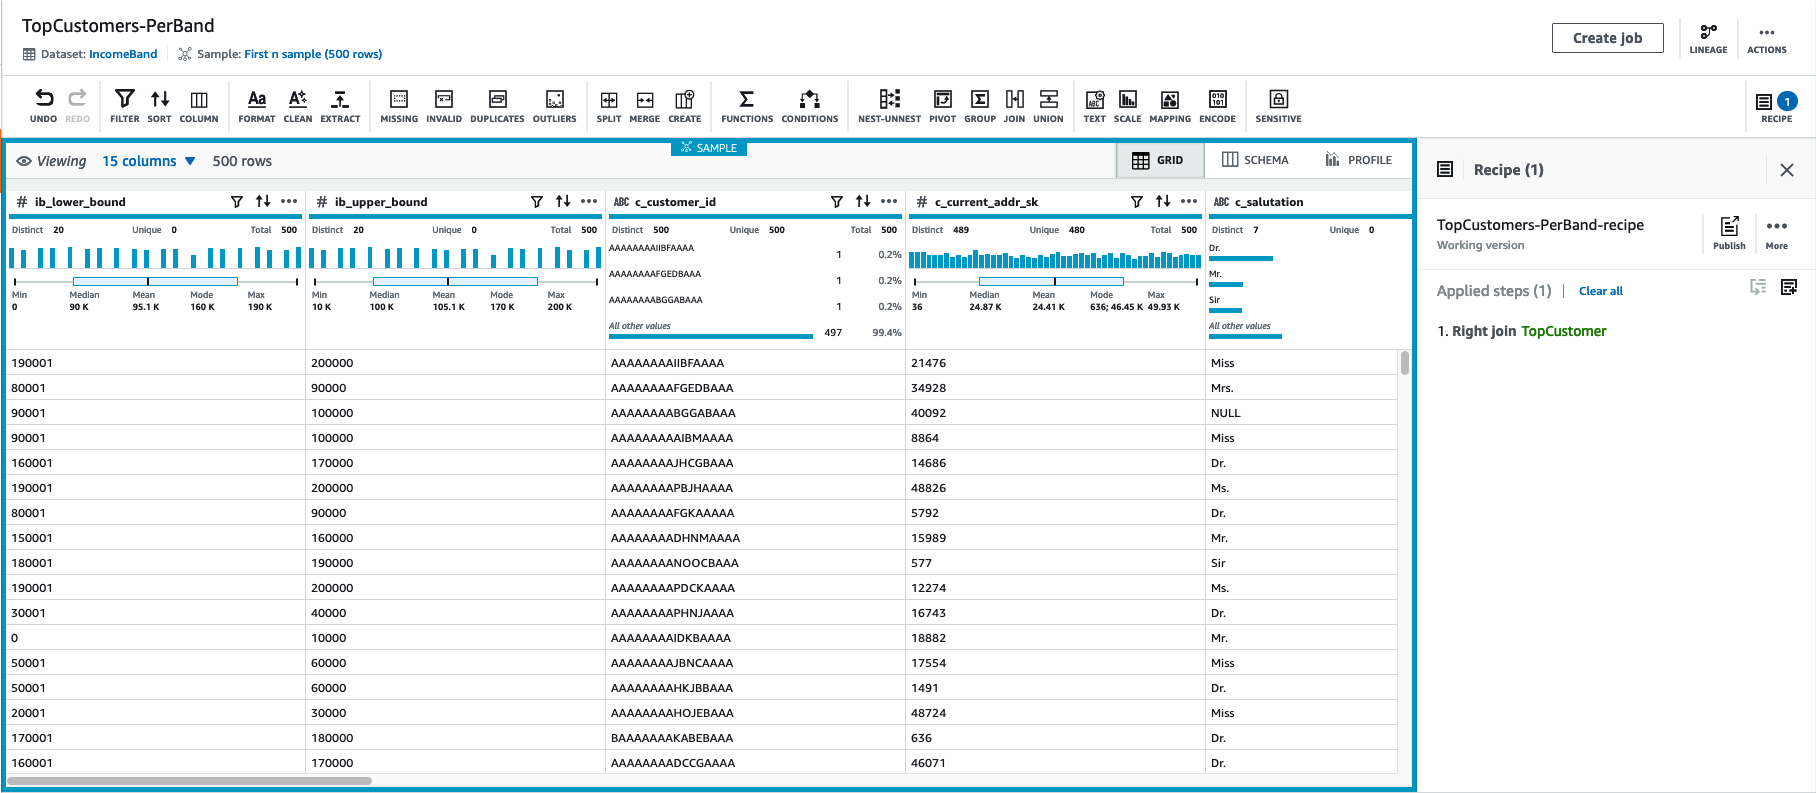
Task: Open c_current_addr_sk column options menu
Action: pos(1189,202)
